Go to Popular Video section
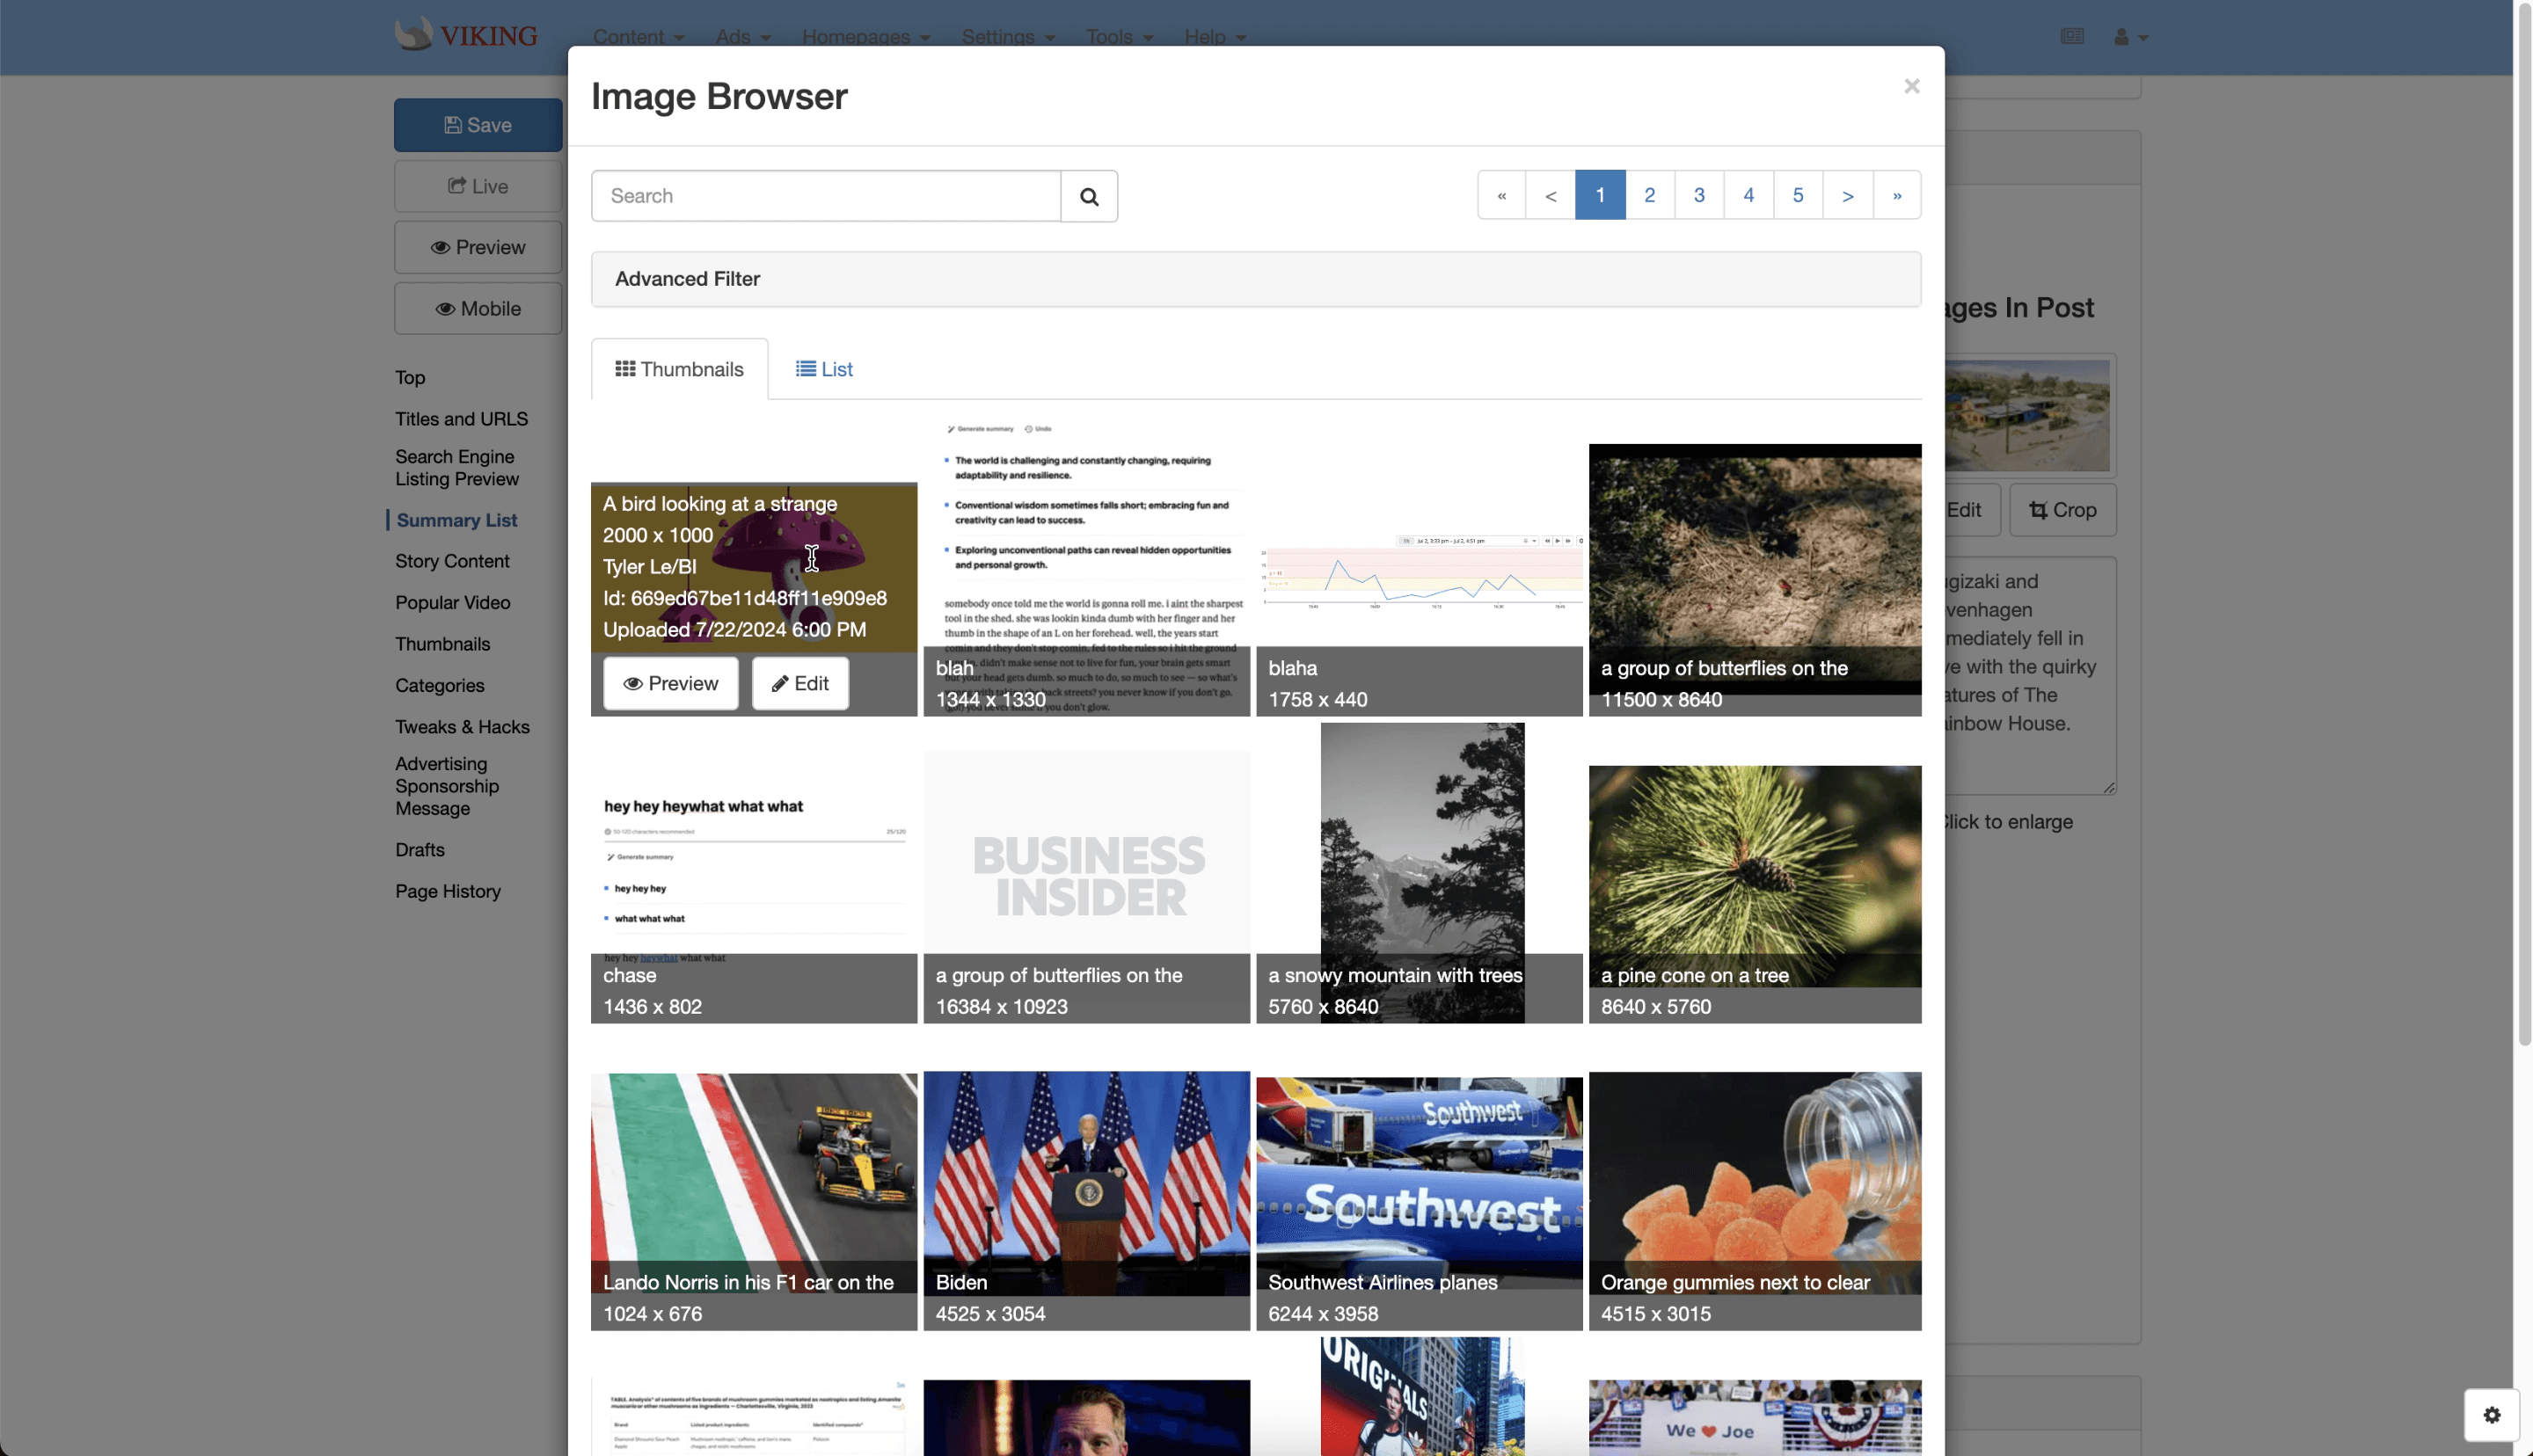 [452, 603]
